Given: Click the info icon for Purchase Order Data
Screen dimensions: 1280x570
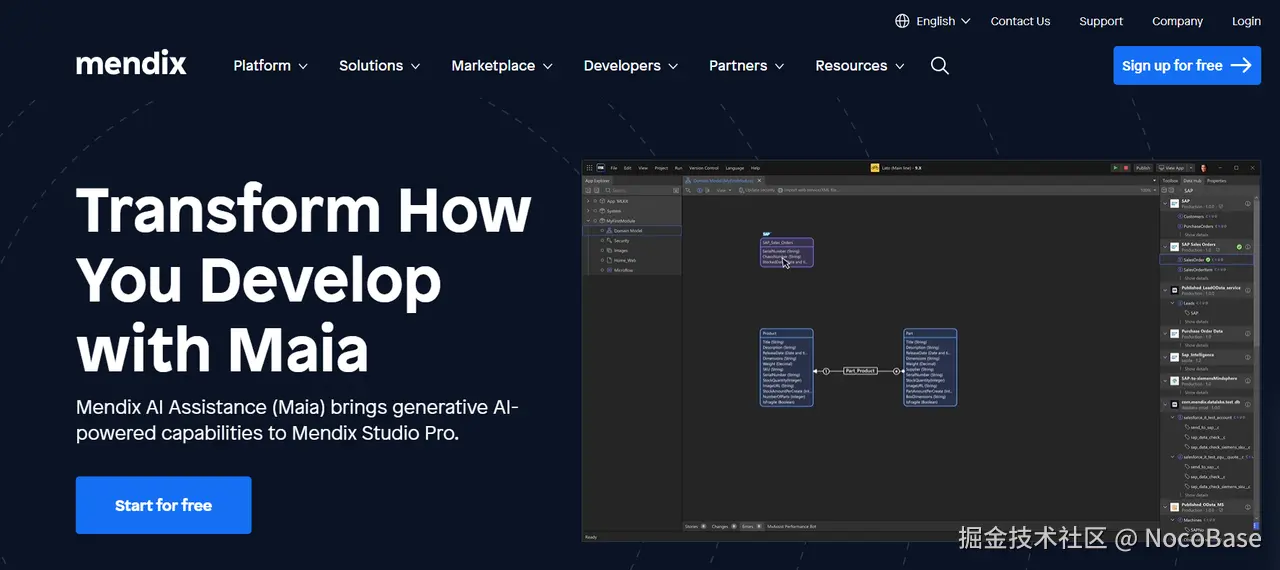Looking at the screenshot, I should point(1248,333).
